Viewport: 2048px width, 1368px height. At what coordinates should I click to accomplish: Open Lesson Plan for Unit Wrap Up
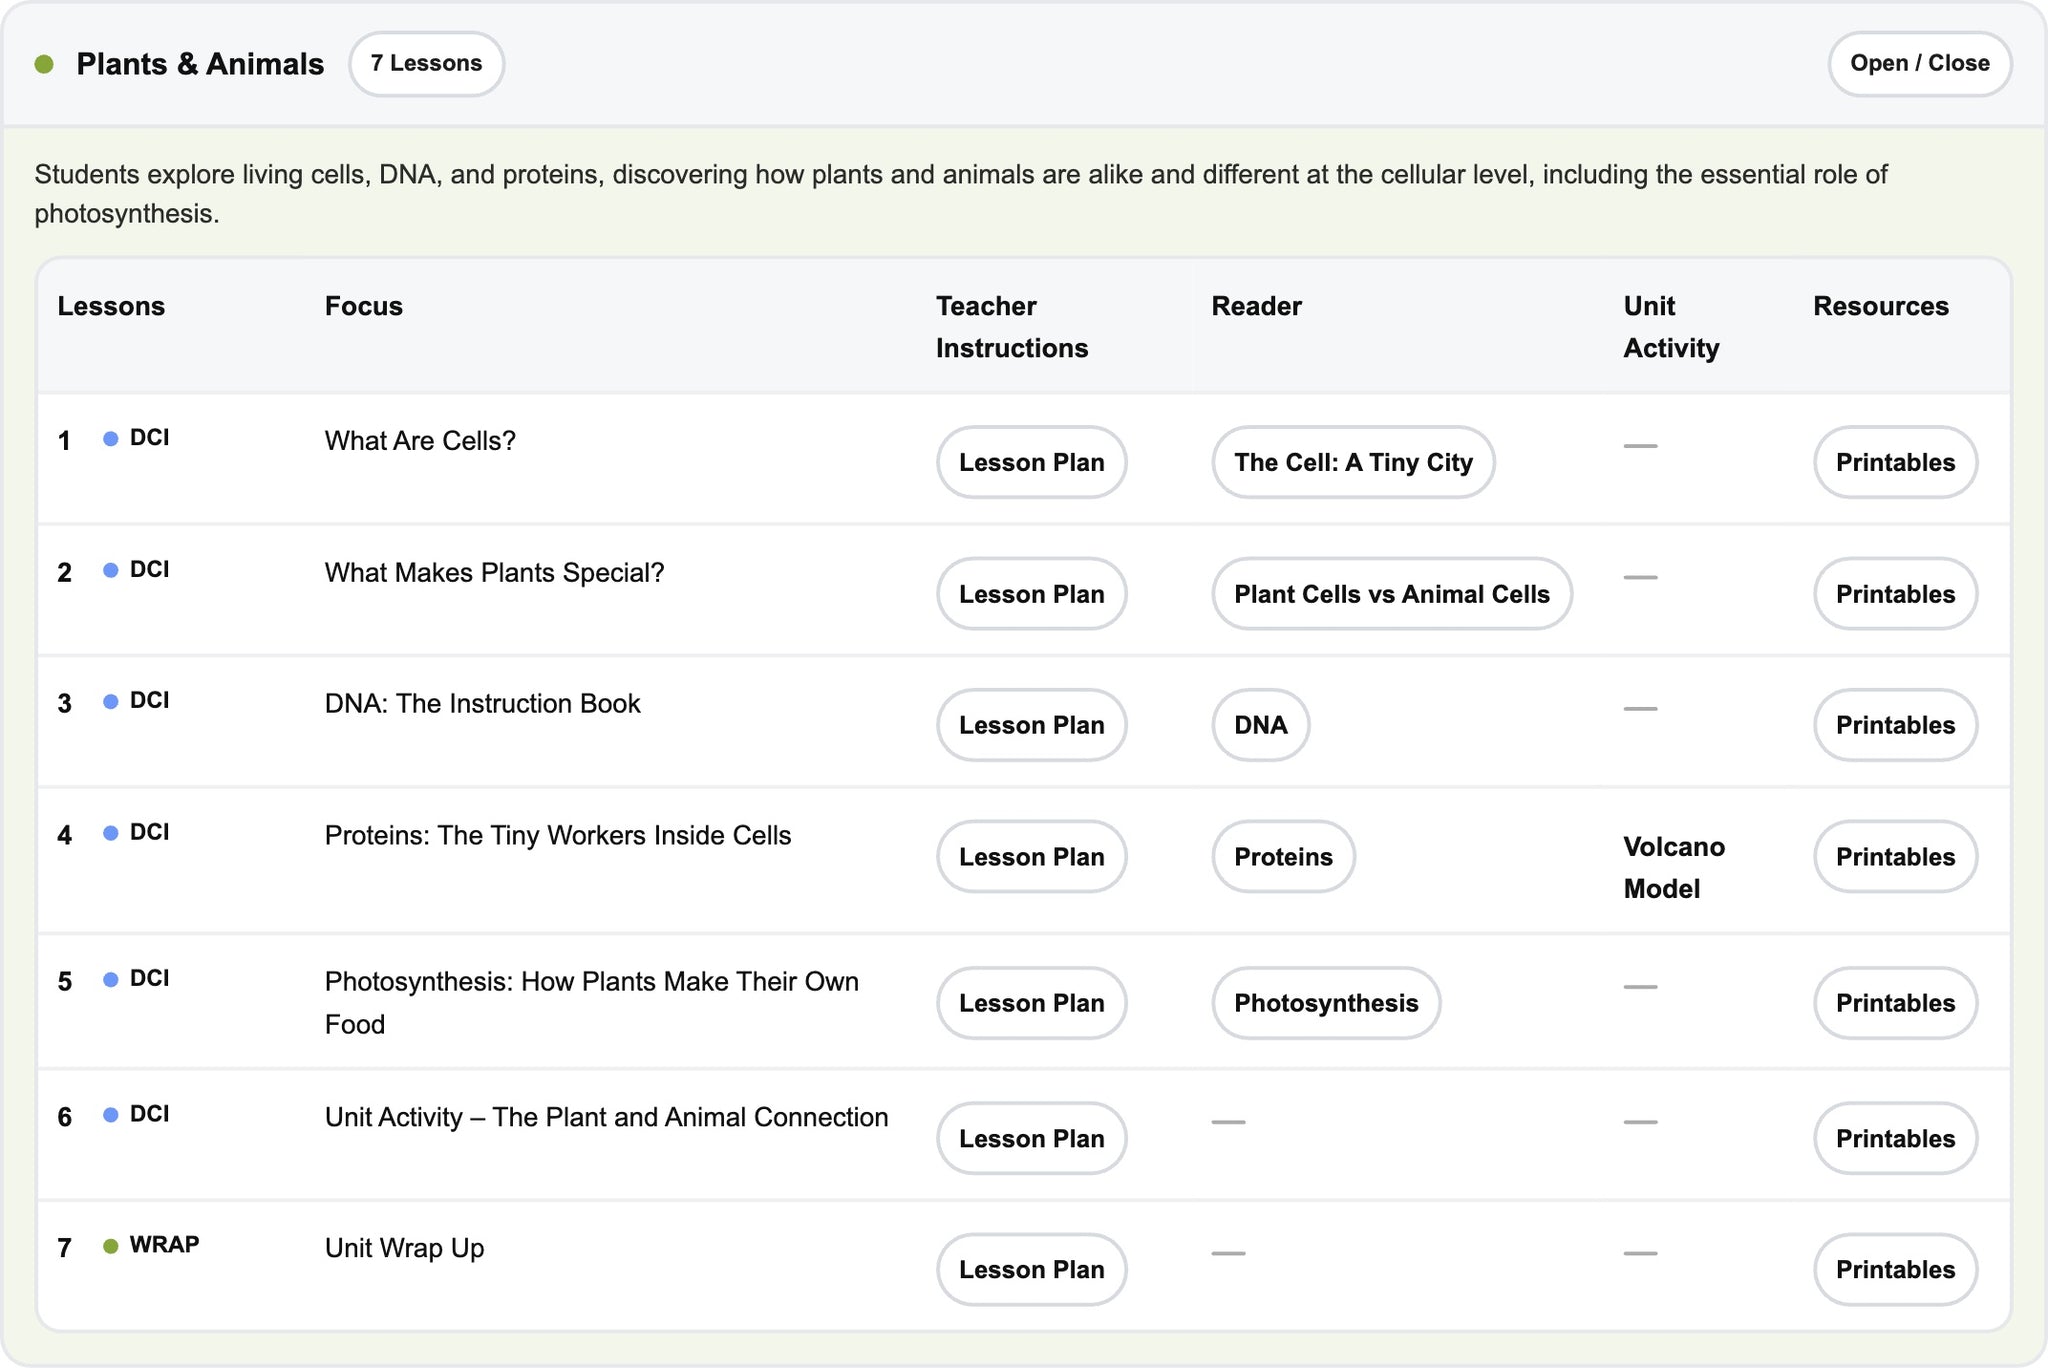pyautogui.click(x=1031, y=1269)
